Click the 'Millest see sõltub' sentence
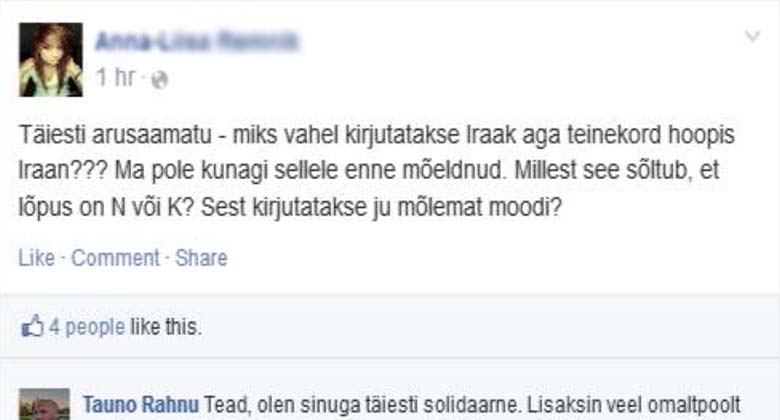The image size is (780, 420). [616, 171]
